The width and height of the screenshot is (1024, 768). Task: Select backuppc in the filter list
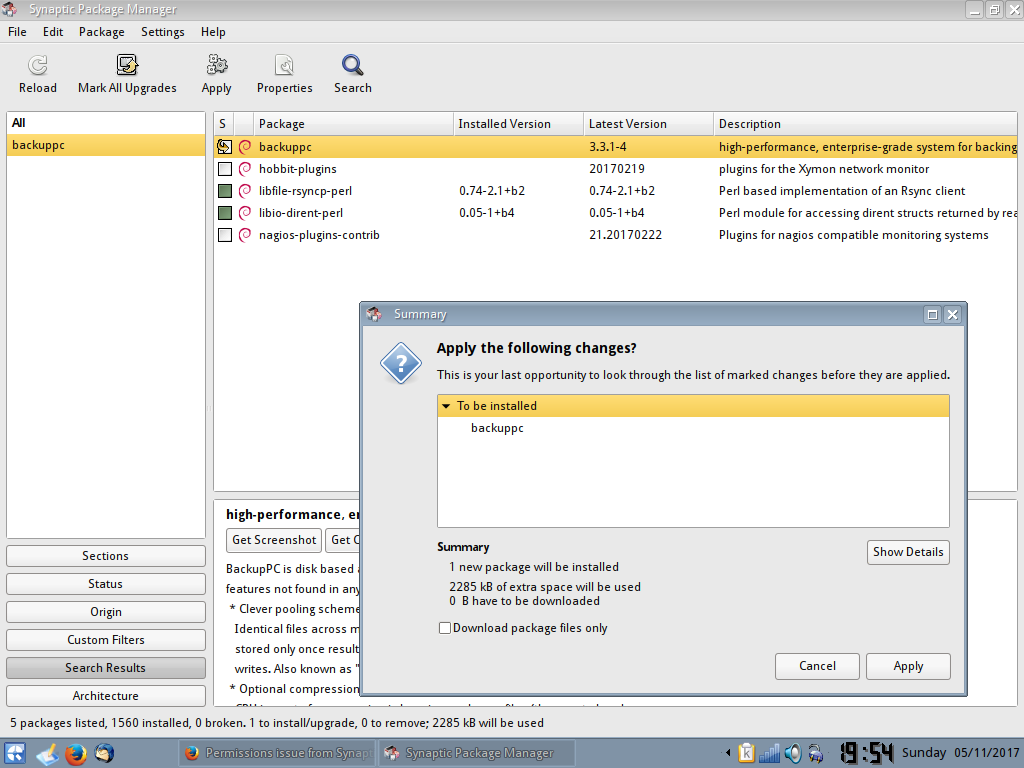pos(106,145)
